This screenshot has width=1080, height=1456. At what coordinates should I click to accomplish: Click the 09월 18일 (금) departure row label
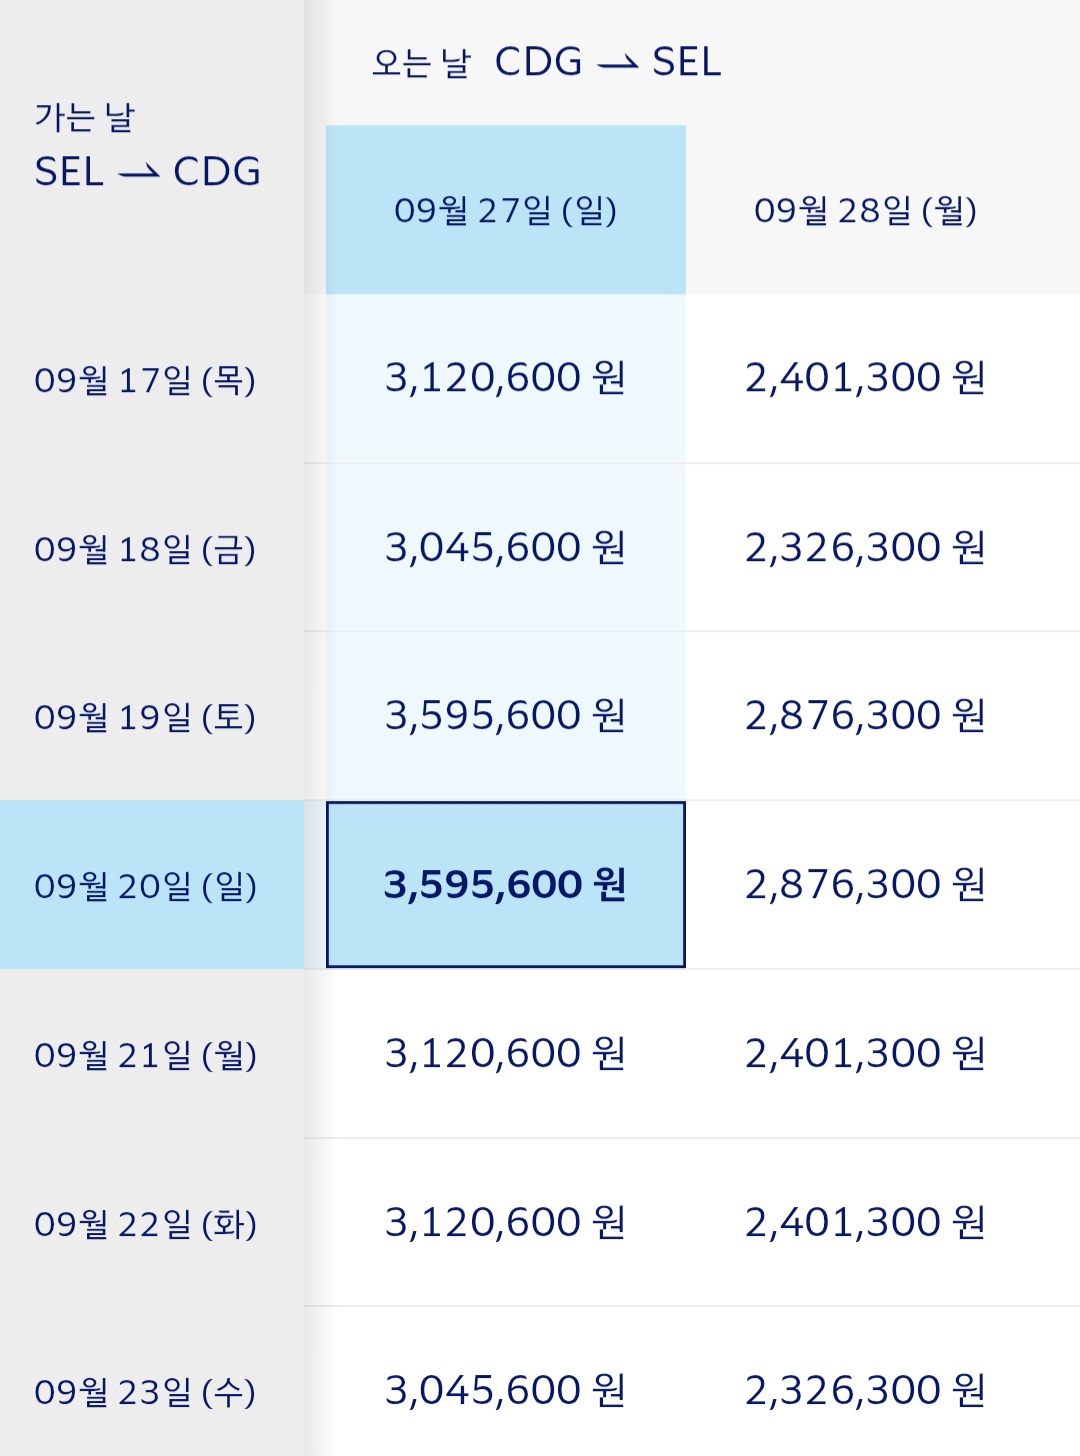146,549
